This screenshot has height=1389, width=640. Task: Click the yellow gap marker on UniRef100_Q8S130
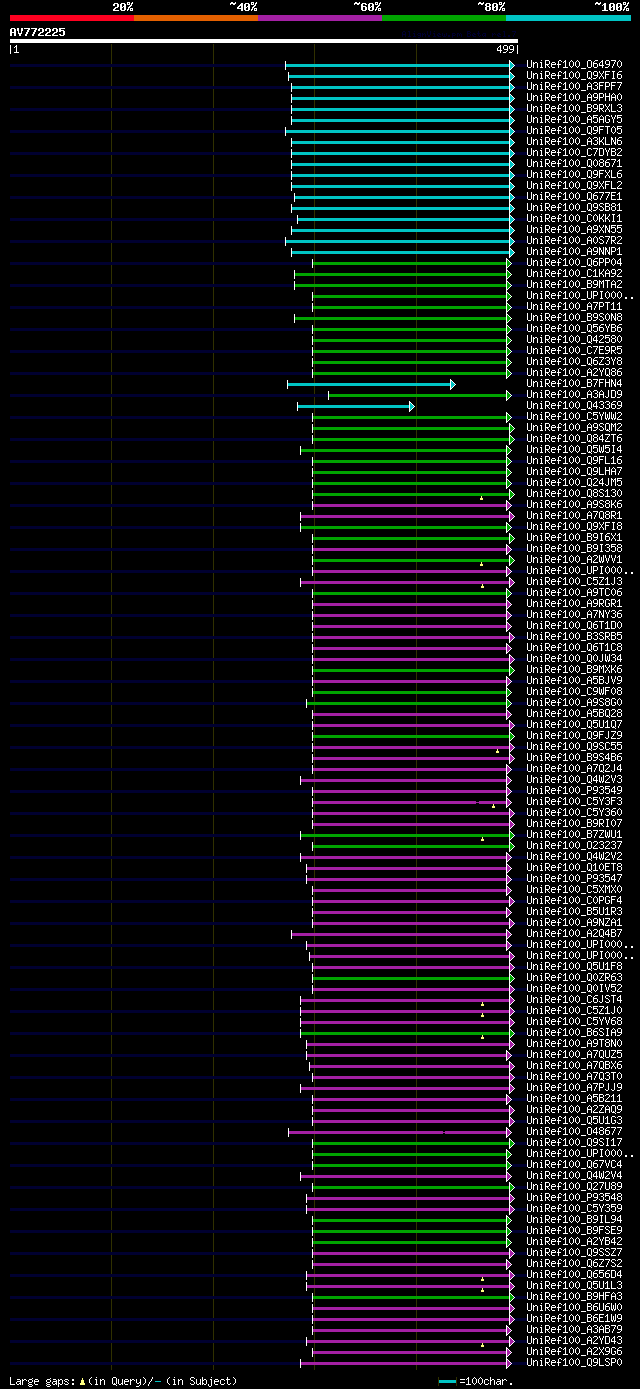click(x=481, y=497)
